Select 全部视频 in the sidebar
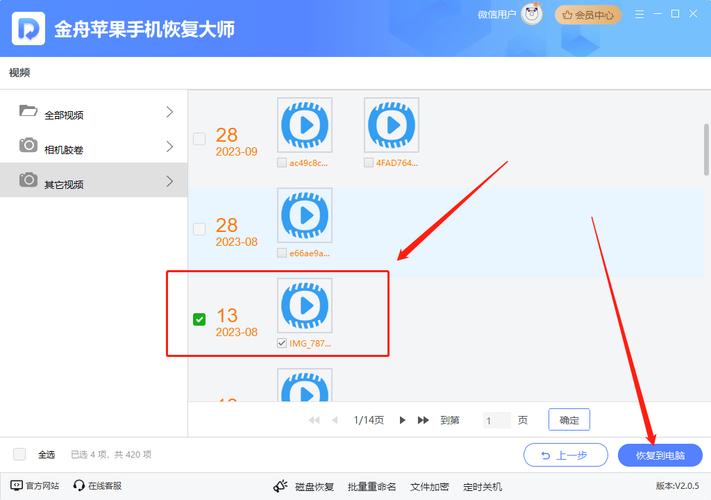 [93, 112]
